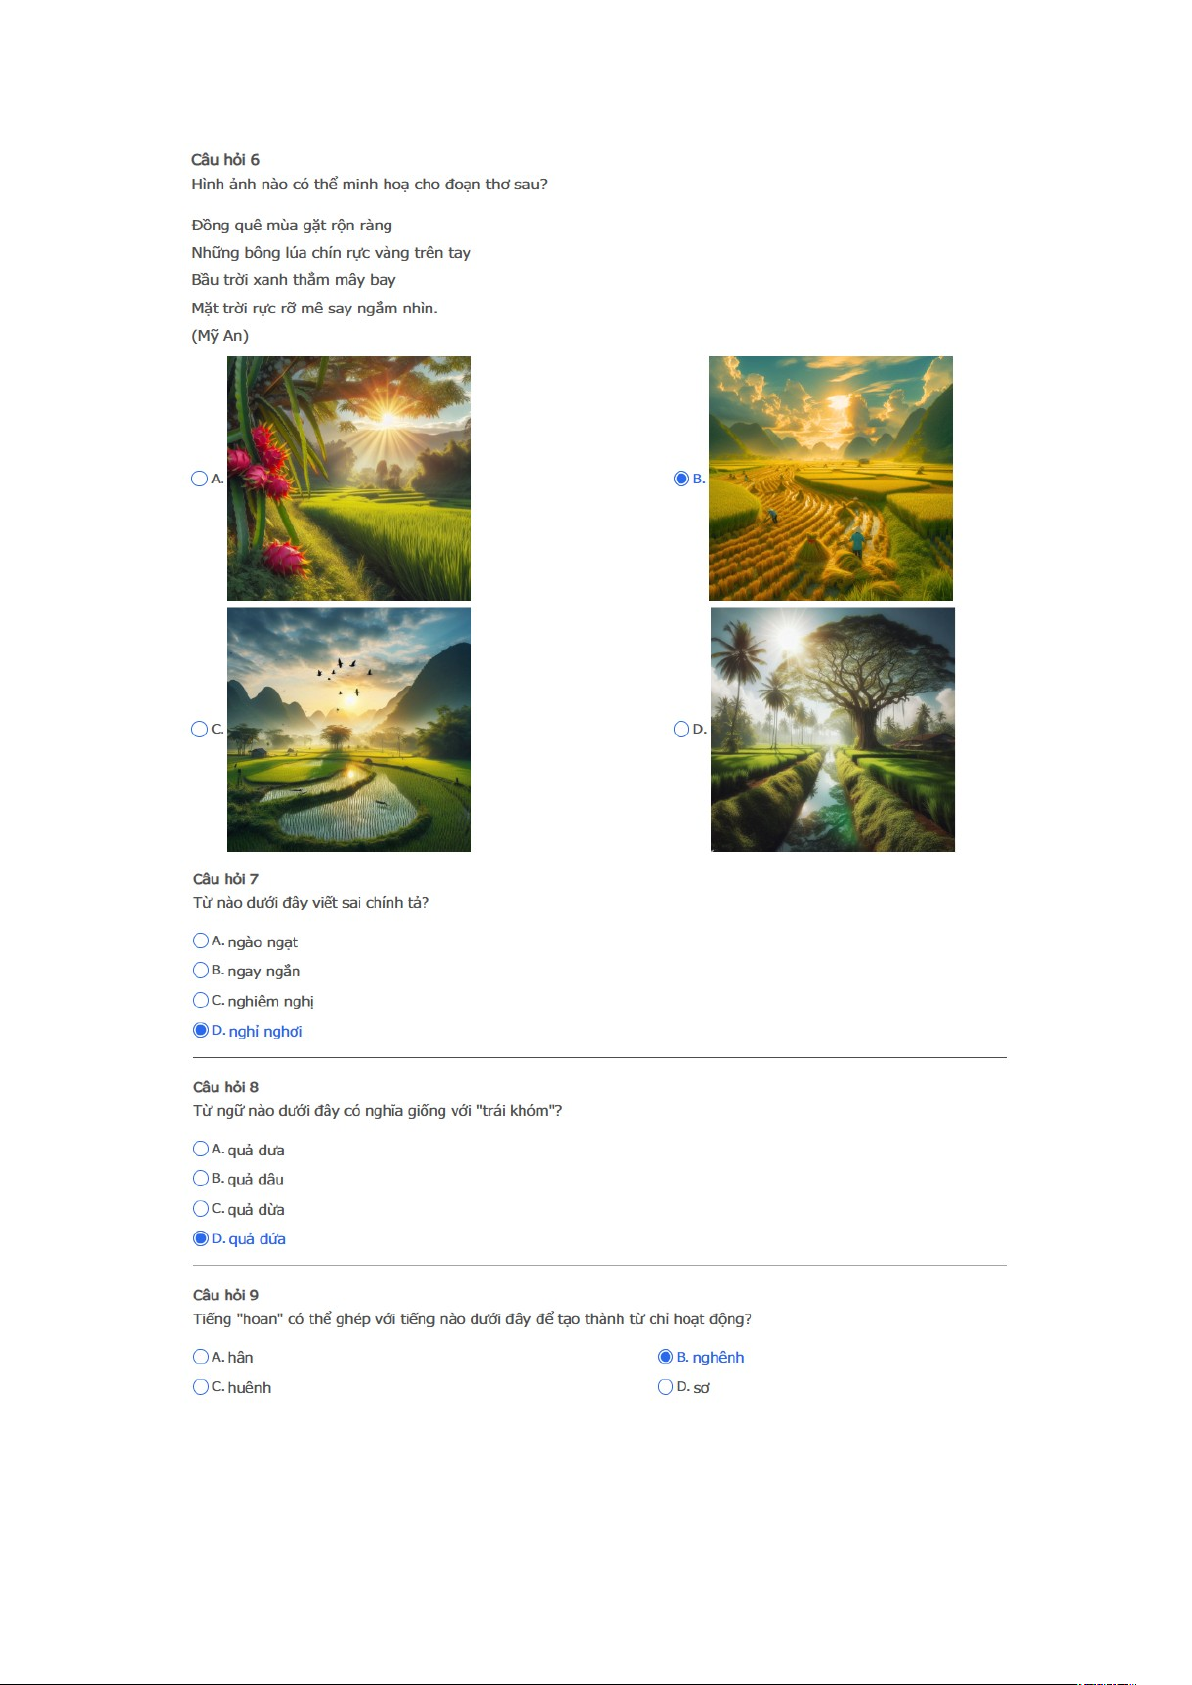Click the picture with flying birds
Image resolution: width=1192 pixels, height=1685 pixels.
pos(349,730)
